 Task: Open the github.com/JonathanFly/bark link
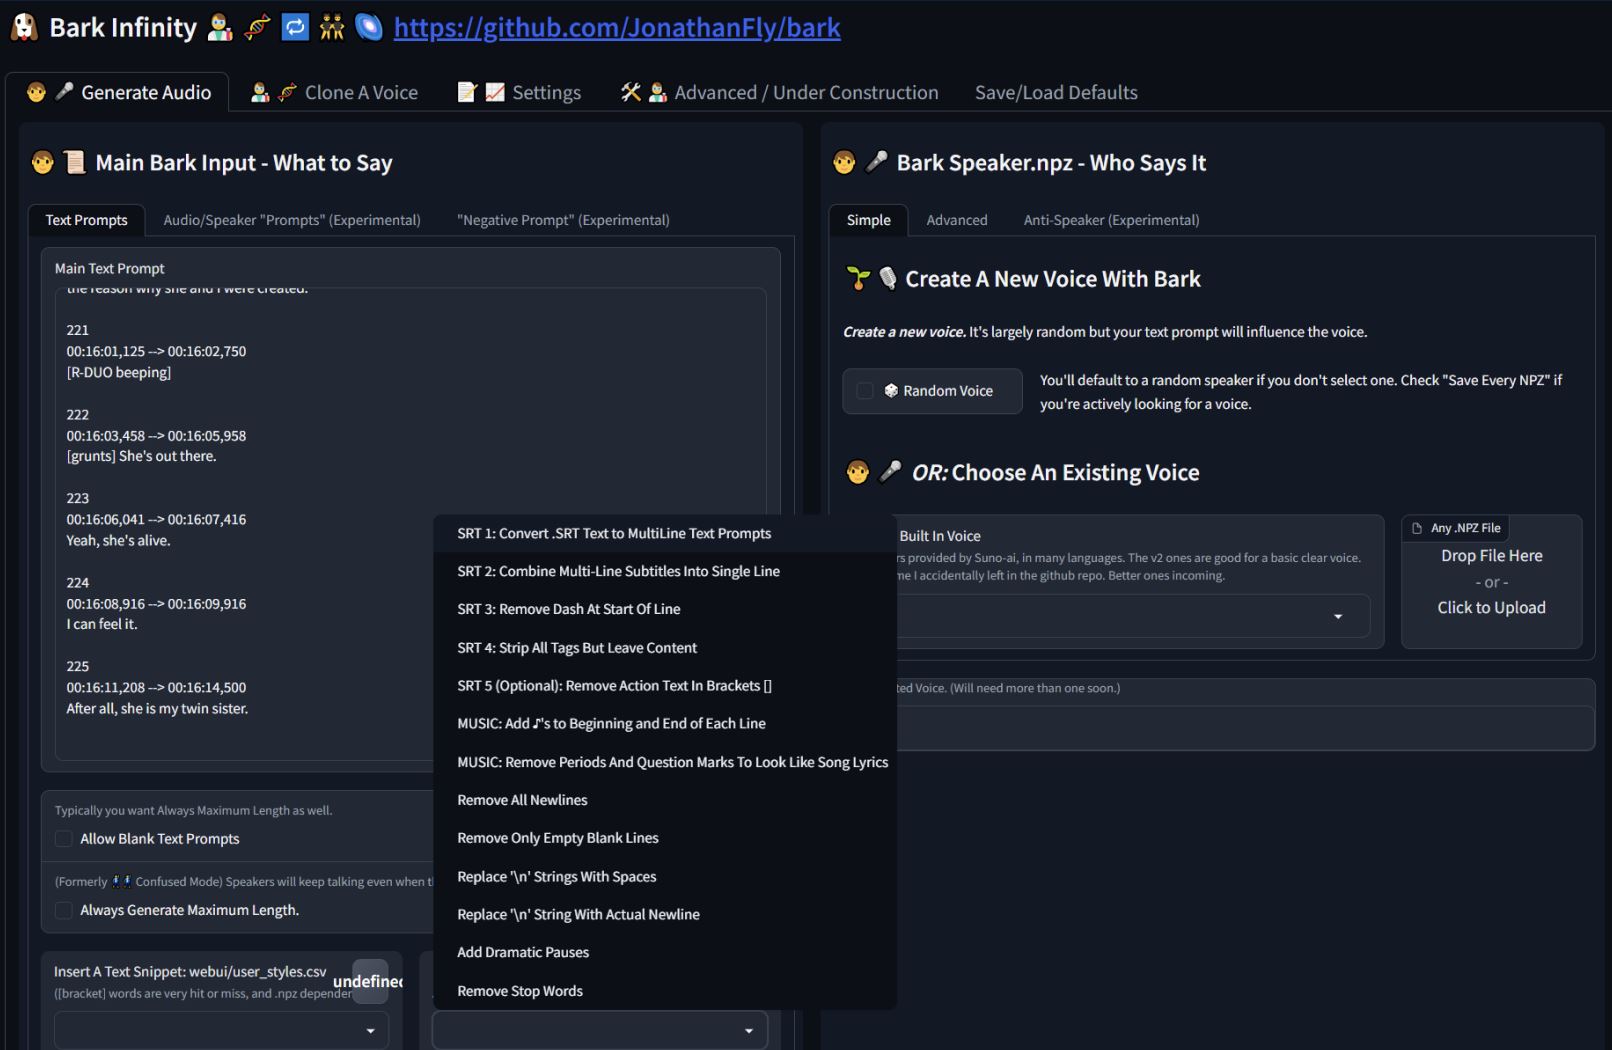(x=617, y=28)
